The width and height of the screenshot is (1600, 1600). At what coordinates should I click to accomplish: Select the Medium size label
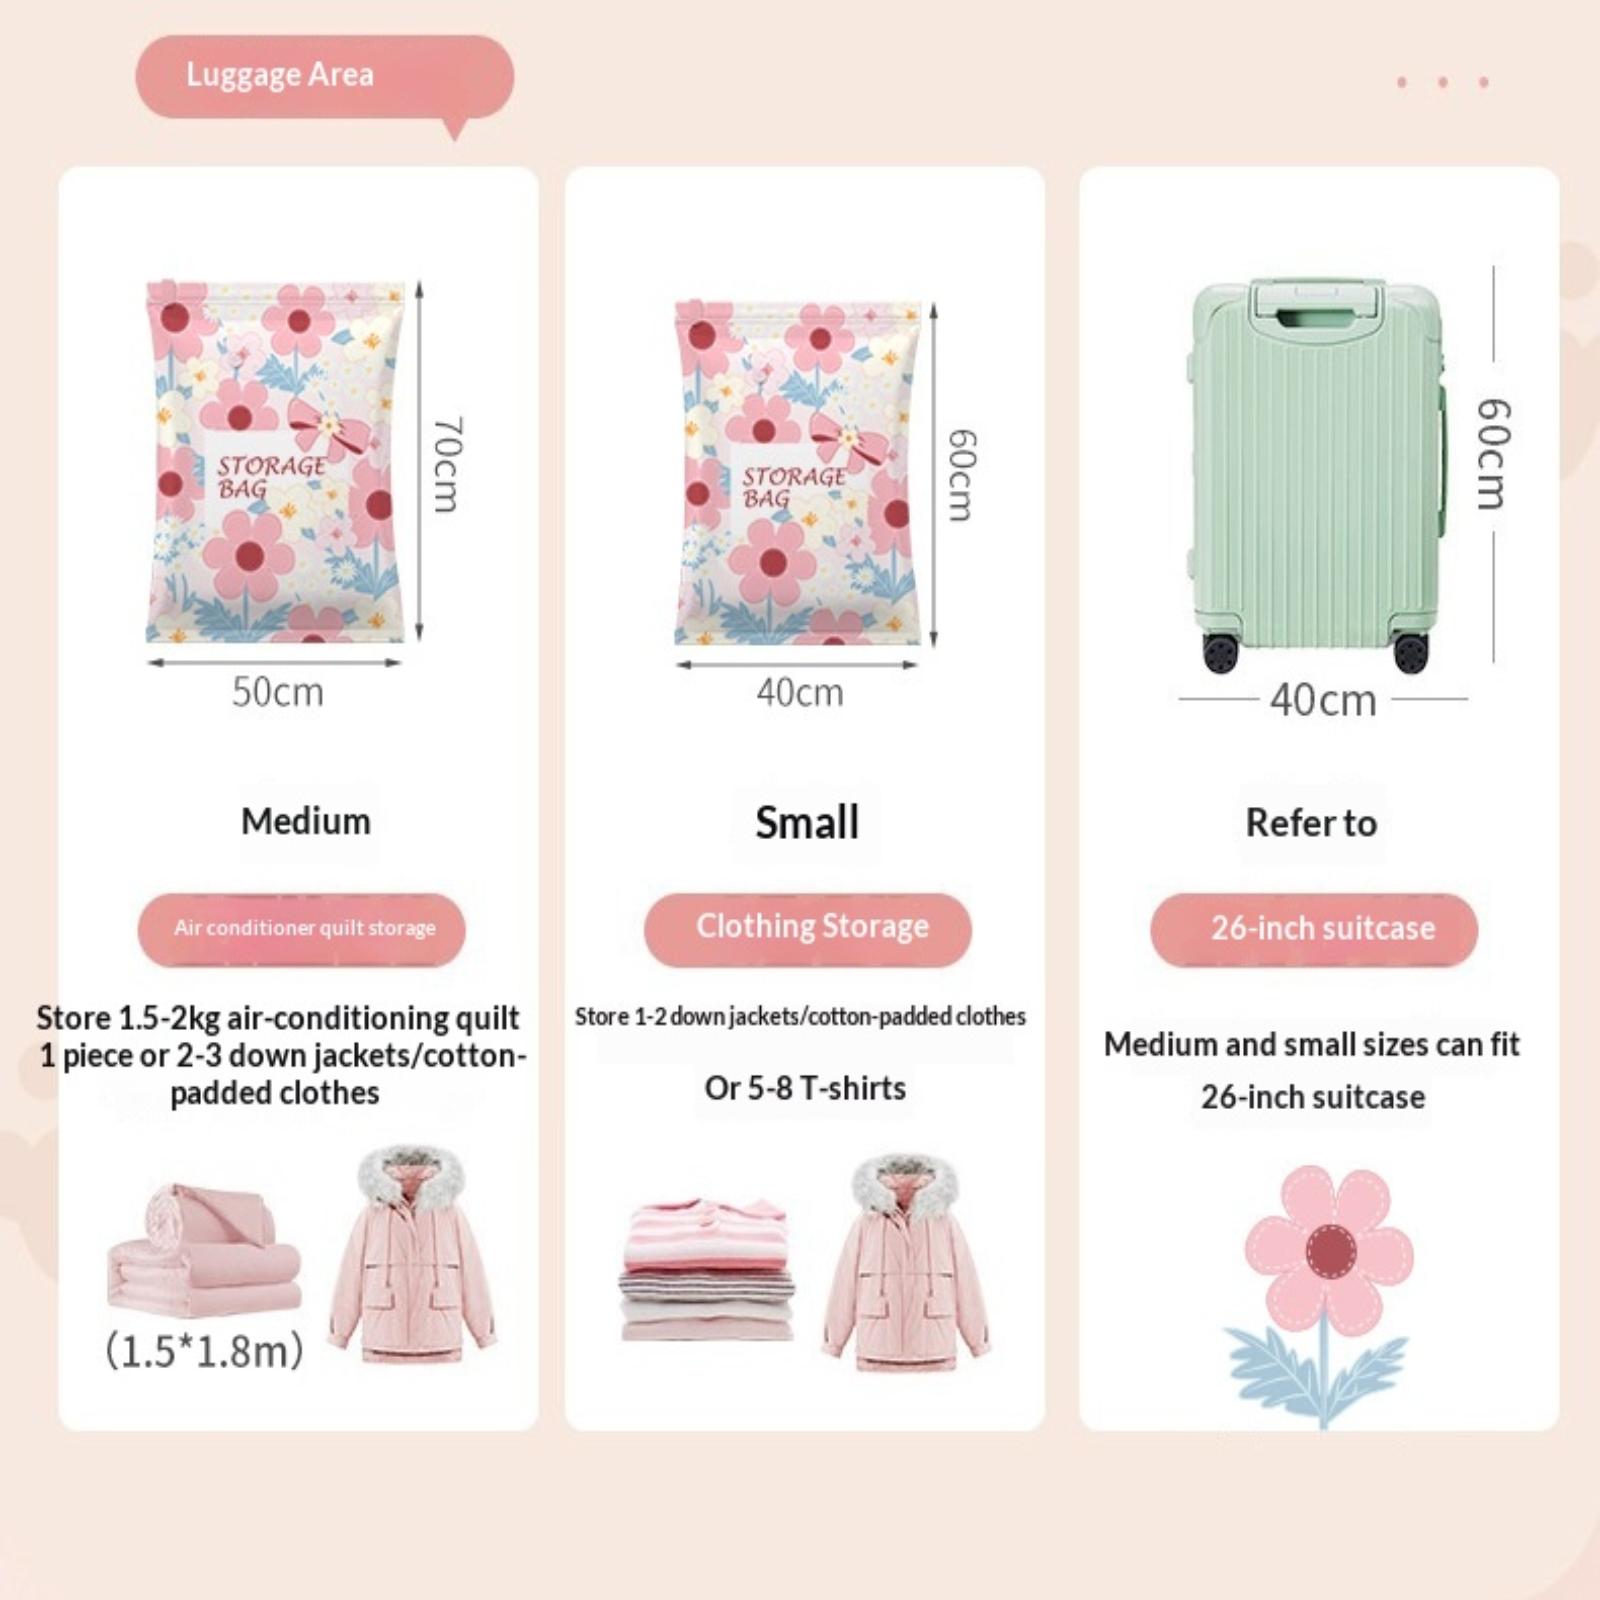click(306, 821)
